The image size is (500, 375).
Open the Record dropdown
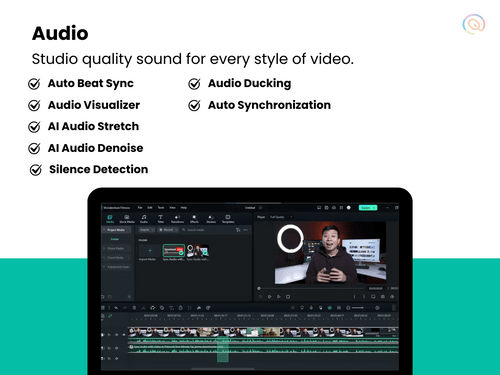pos(168,230)
